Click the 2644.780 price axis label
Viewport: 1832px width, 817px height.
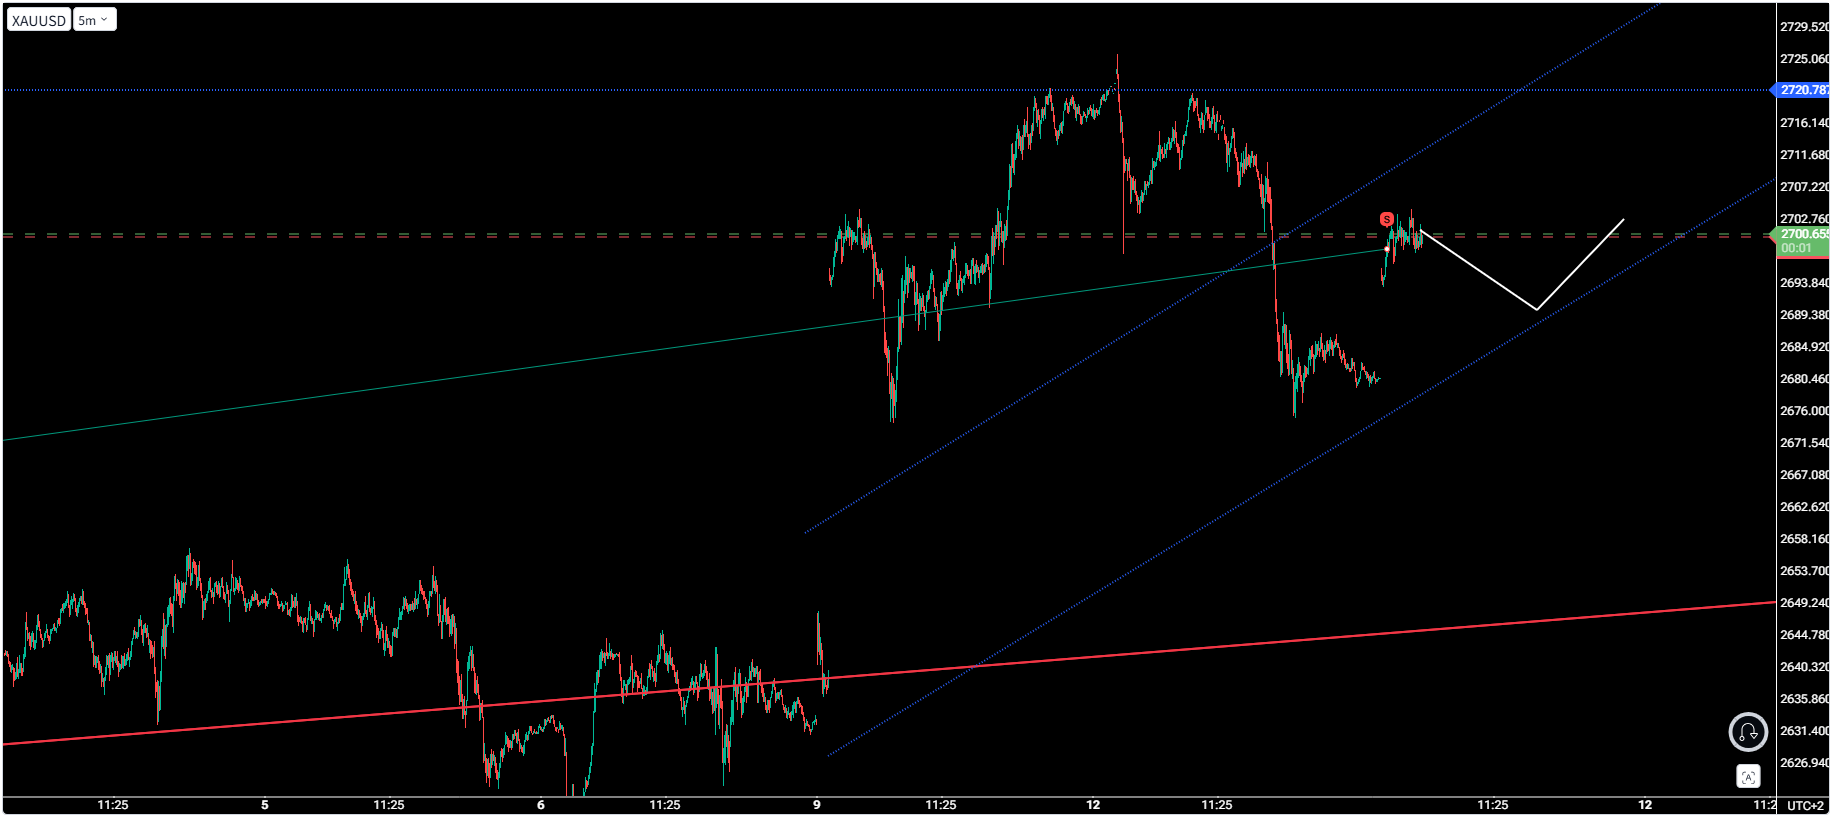click(x=1804, y=635)
